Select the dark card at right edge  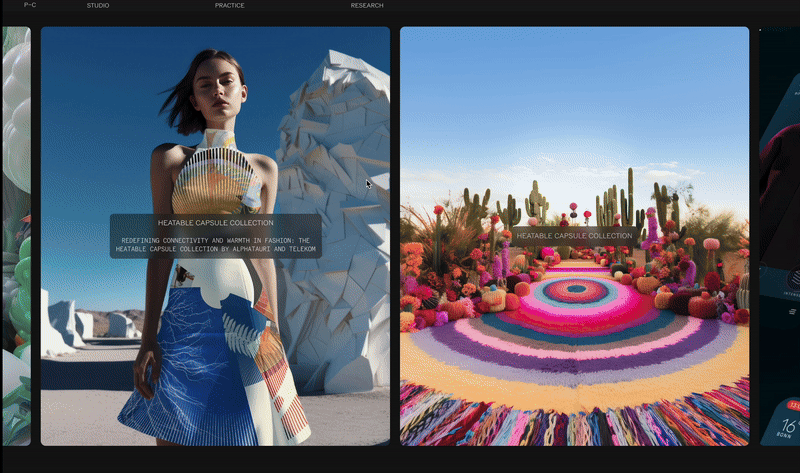coord(779,150)
